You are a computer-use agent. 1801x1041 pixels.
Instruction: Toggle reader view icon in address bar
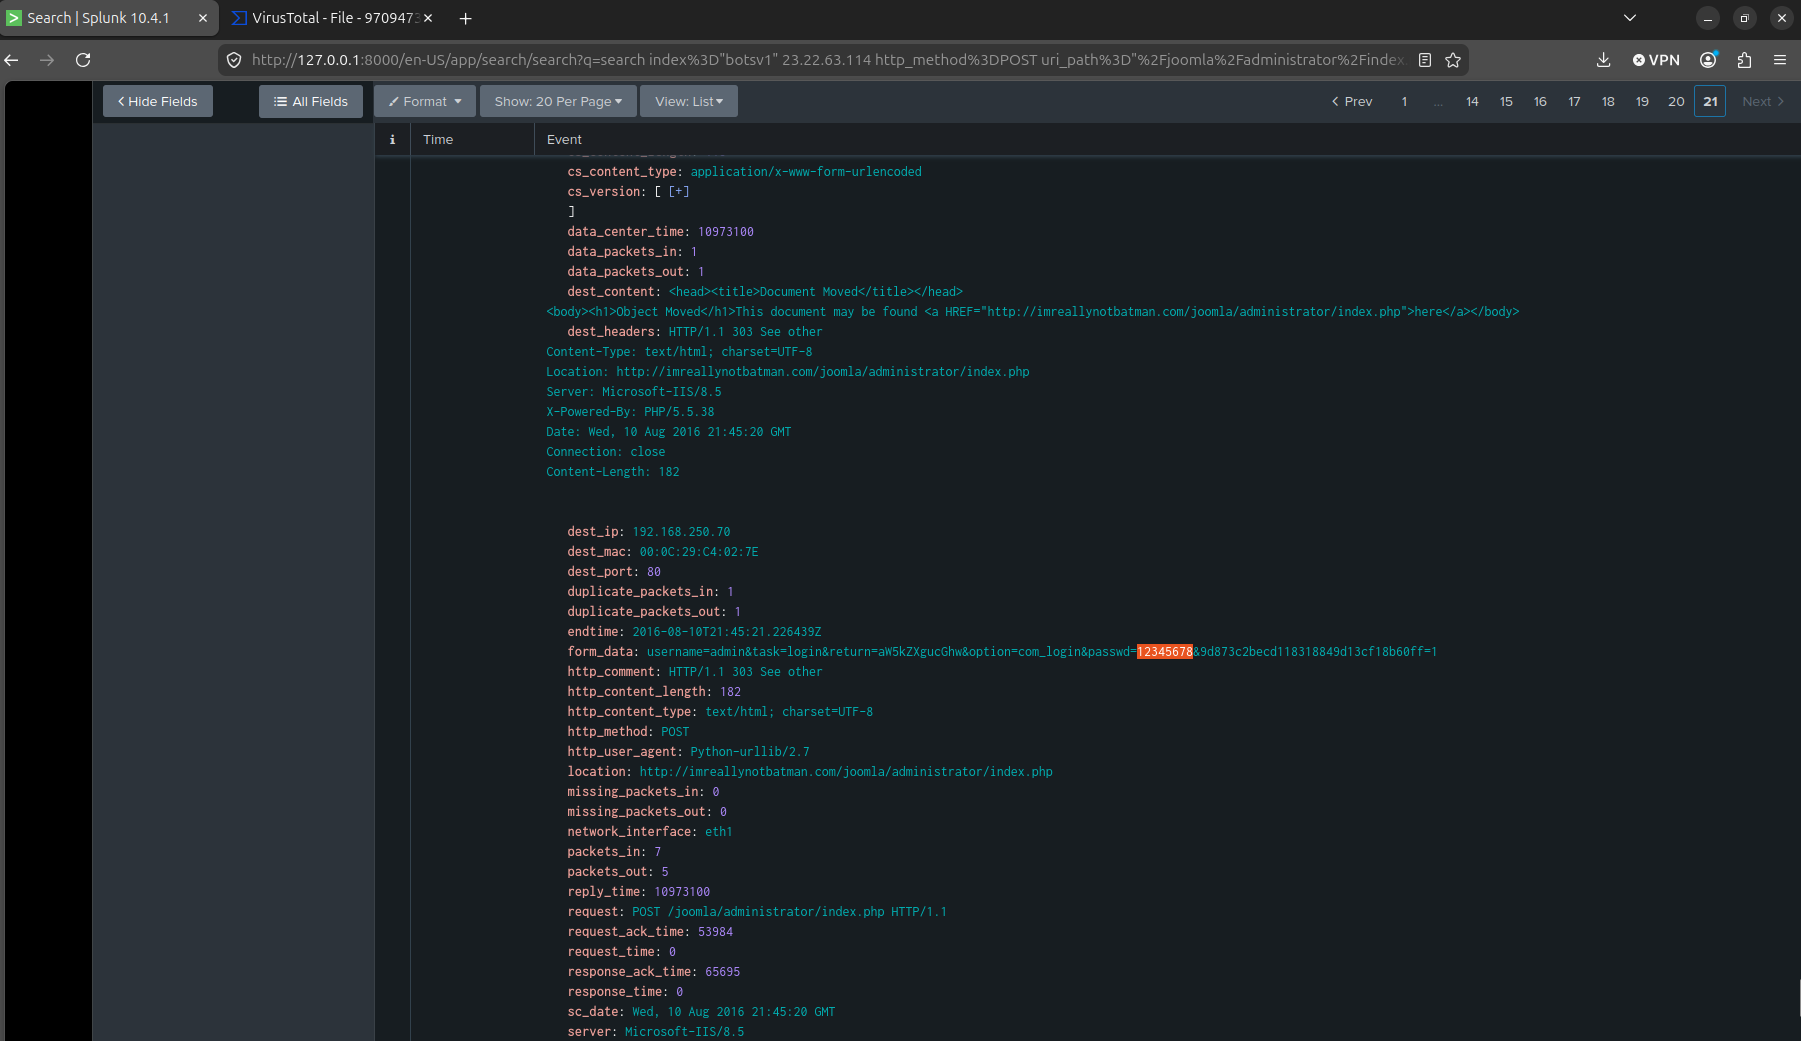[1425, 60]
